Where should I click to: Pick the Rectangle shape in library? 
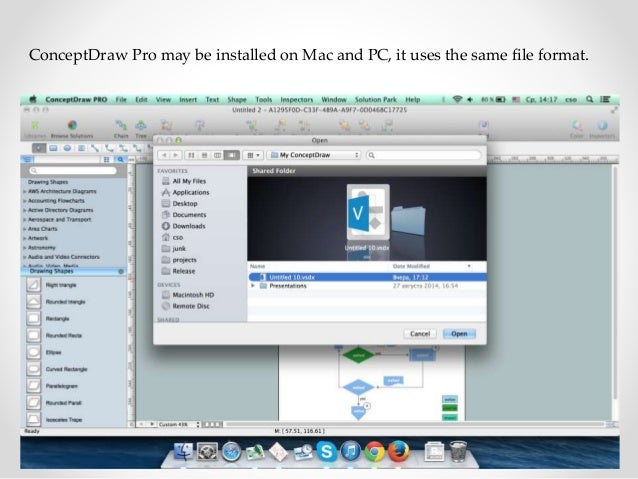tap(33, 318)
